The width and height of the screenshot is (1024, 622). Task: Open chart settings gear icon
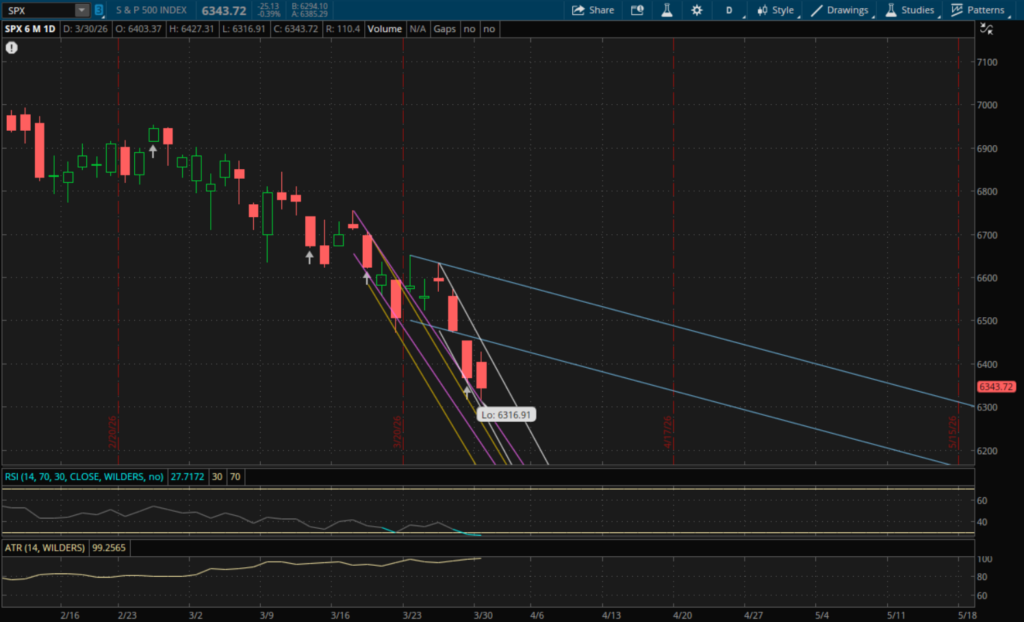[x=696, y=10]
